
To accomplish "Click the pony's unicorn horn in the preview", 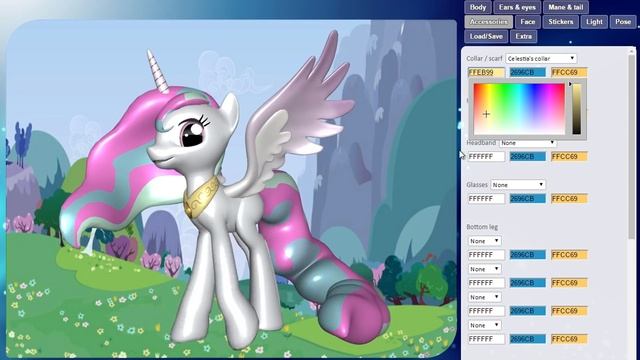I will [158, 71].
